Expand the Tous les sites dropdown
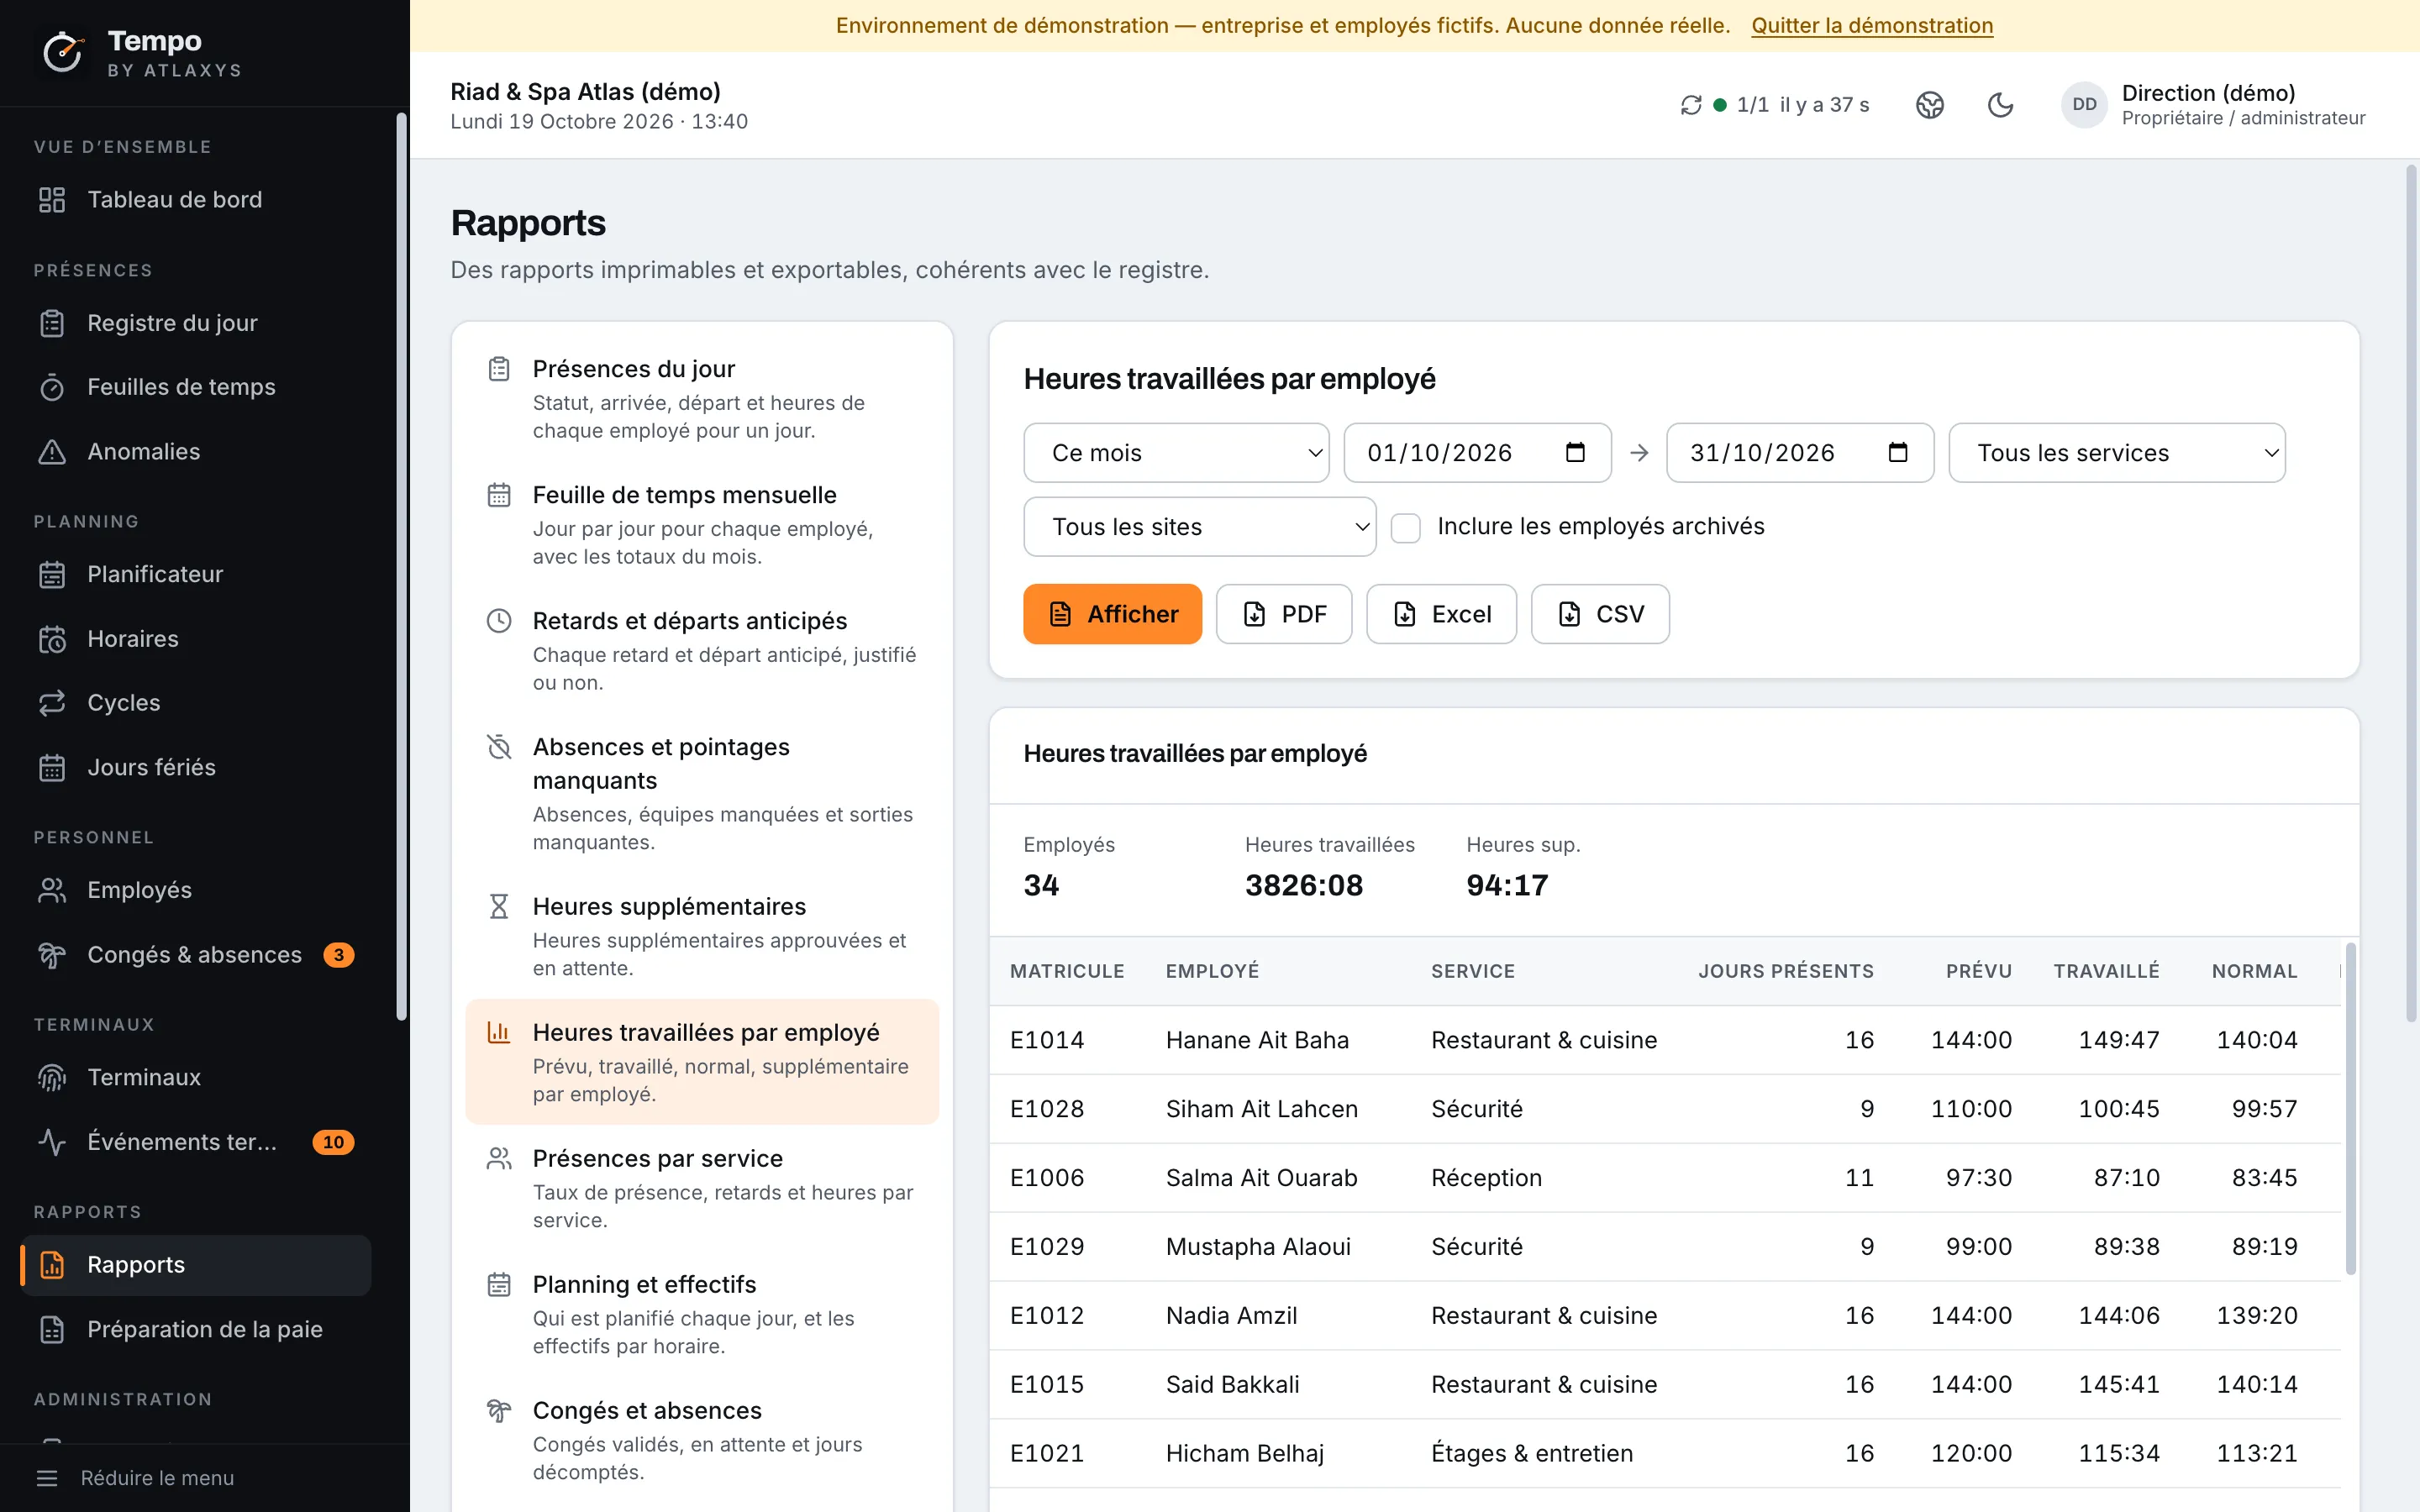The height and width of the screenshot is (1512, 2420). coord(1199,527)
